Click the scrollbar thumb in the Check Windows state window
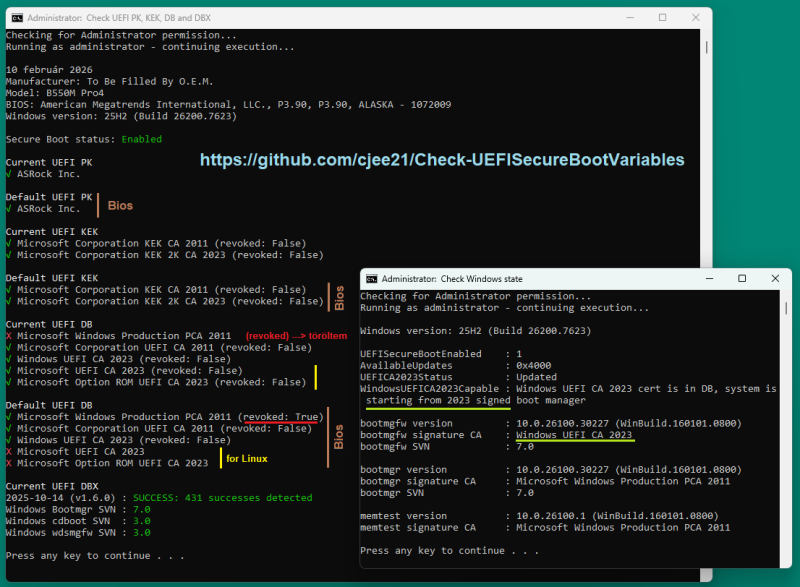This screenshot has height=587, width=800. (786, 308)
